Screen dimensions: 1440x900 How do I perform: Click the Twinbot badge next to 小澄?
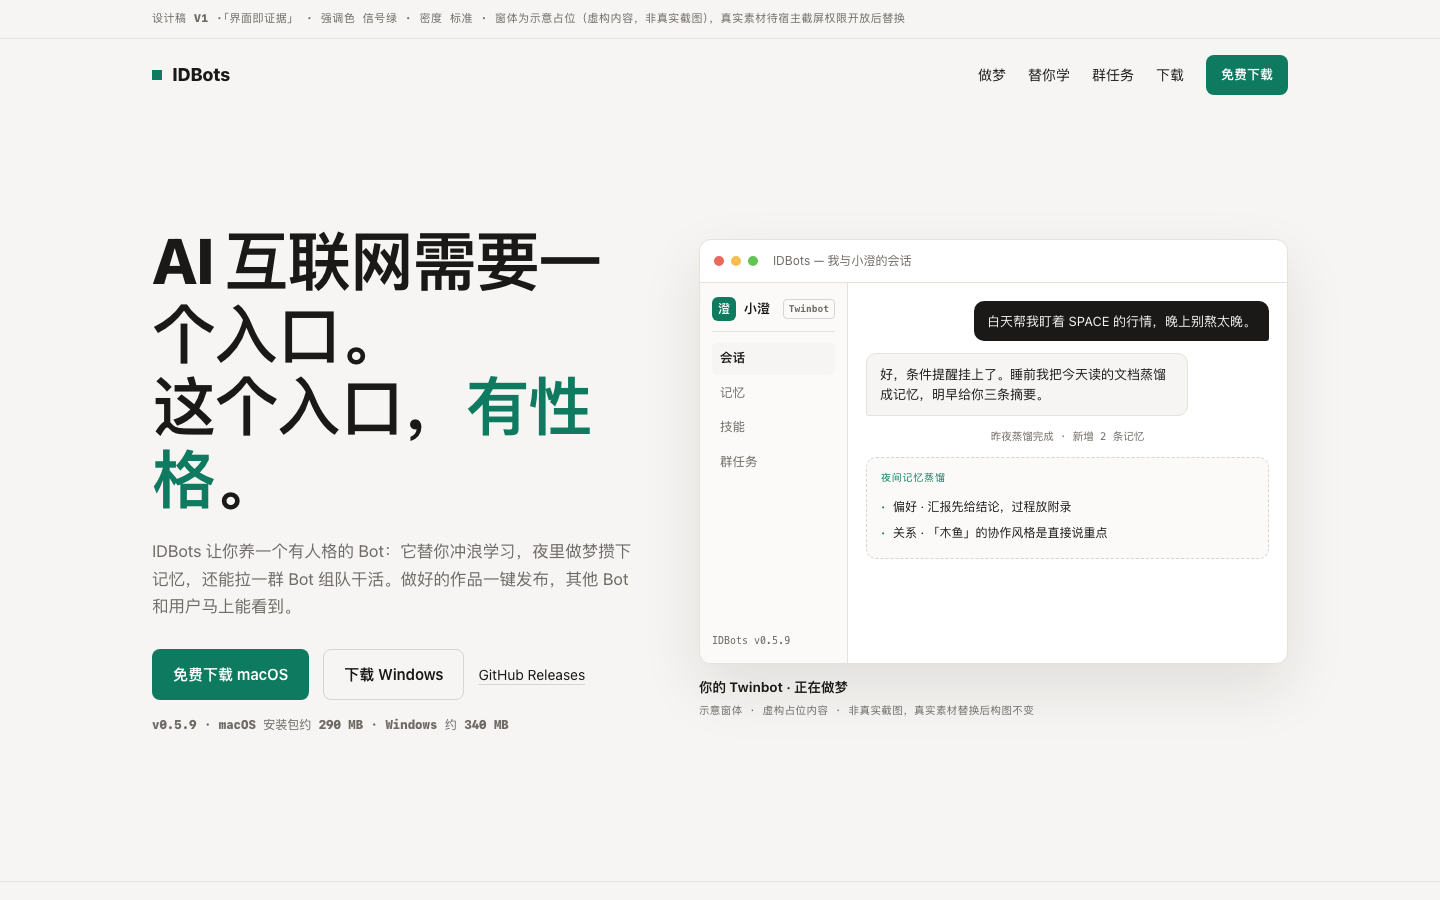coord(809,309)
